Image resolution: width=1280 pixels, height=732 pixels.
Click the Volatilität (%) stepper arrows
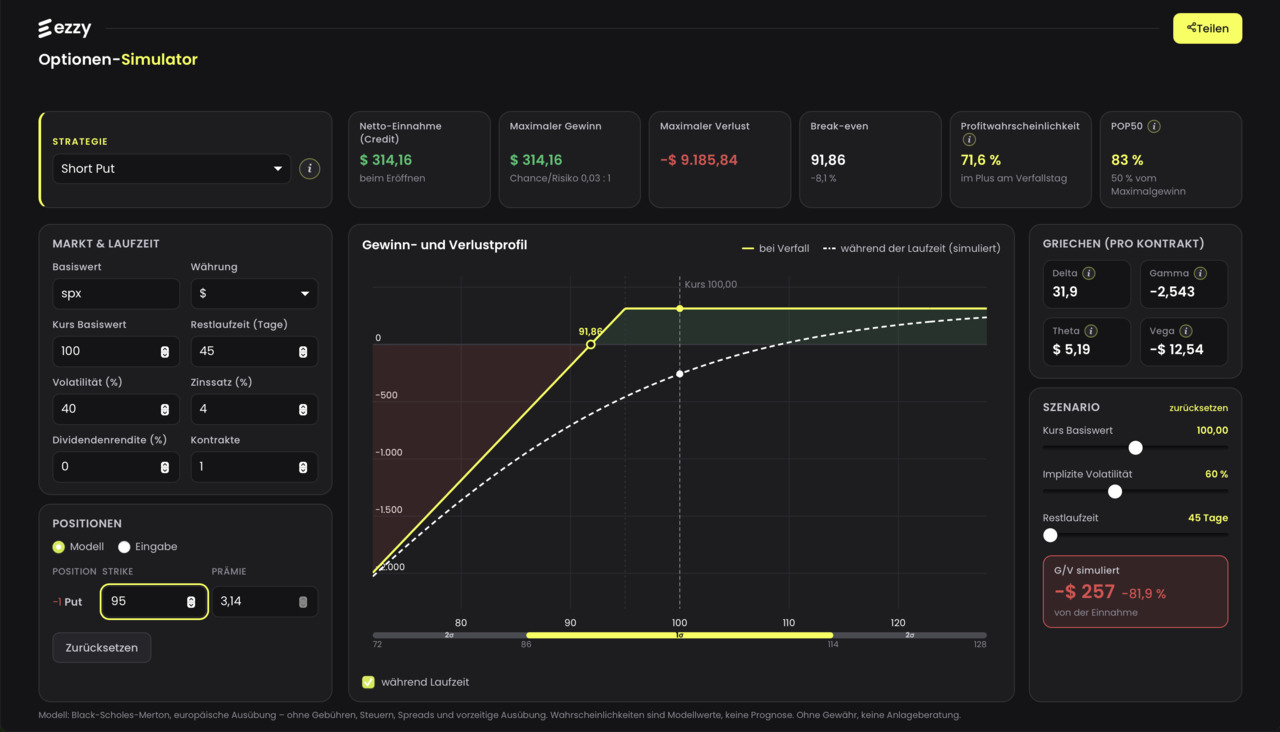coord(165,409)
